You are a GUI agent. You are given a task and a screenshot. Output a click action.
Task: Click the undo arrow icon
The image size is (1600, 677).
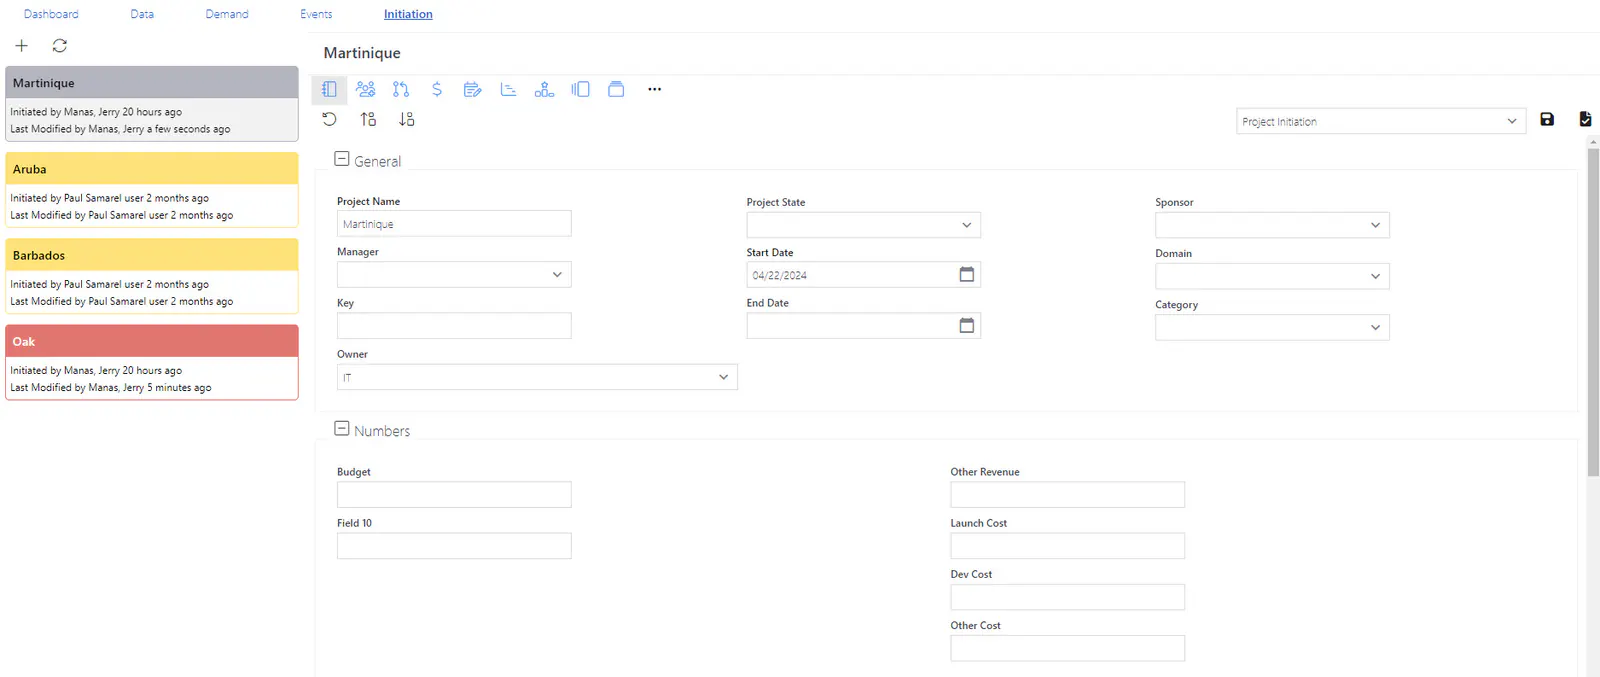[x=329, y=119]
